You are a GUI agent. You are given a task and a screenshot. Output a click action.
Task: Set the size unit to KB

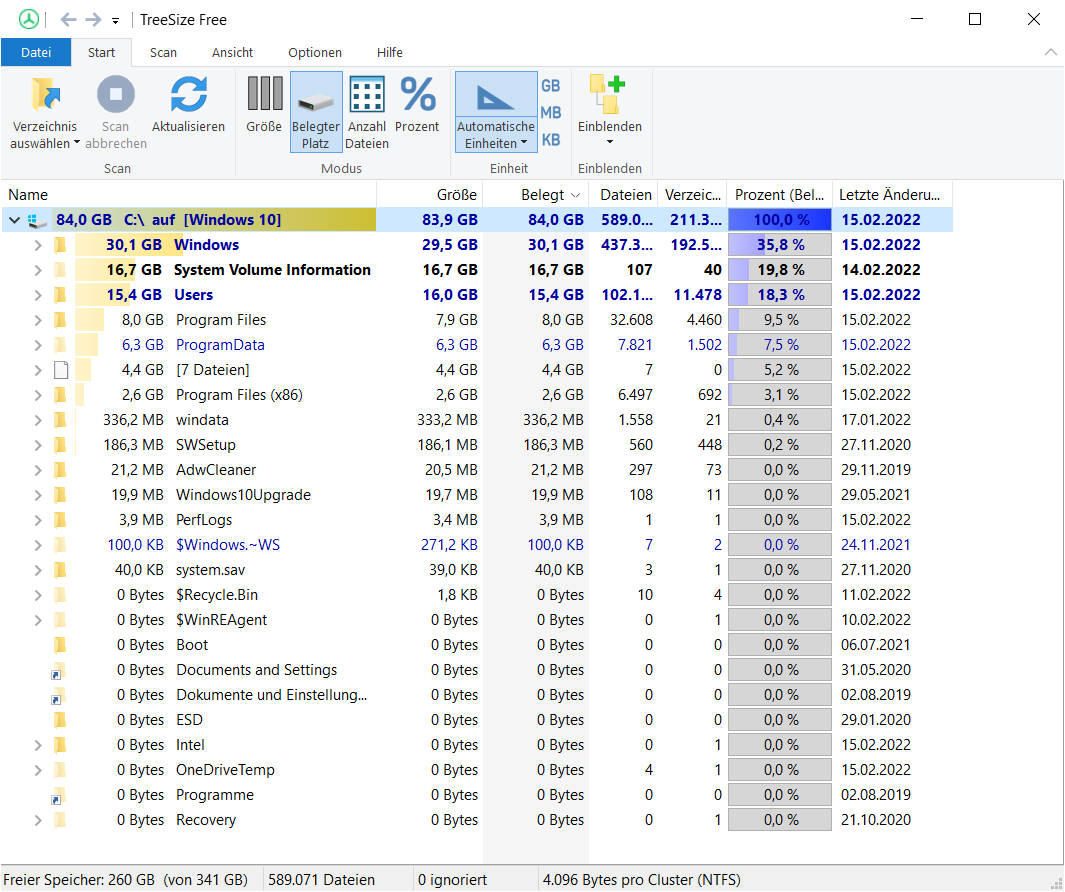[x=551, y=140]
